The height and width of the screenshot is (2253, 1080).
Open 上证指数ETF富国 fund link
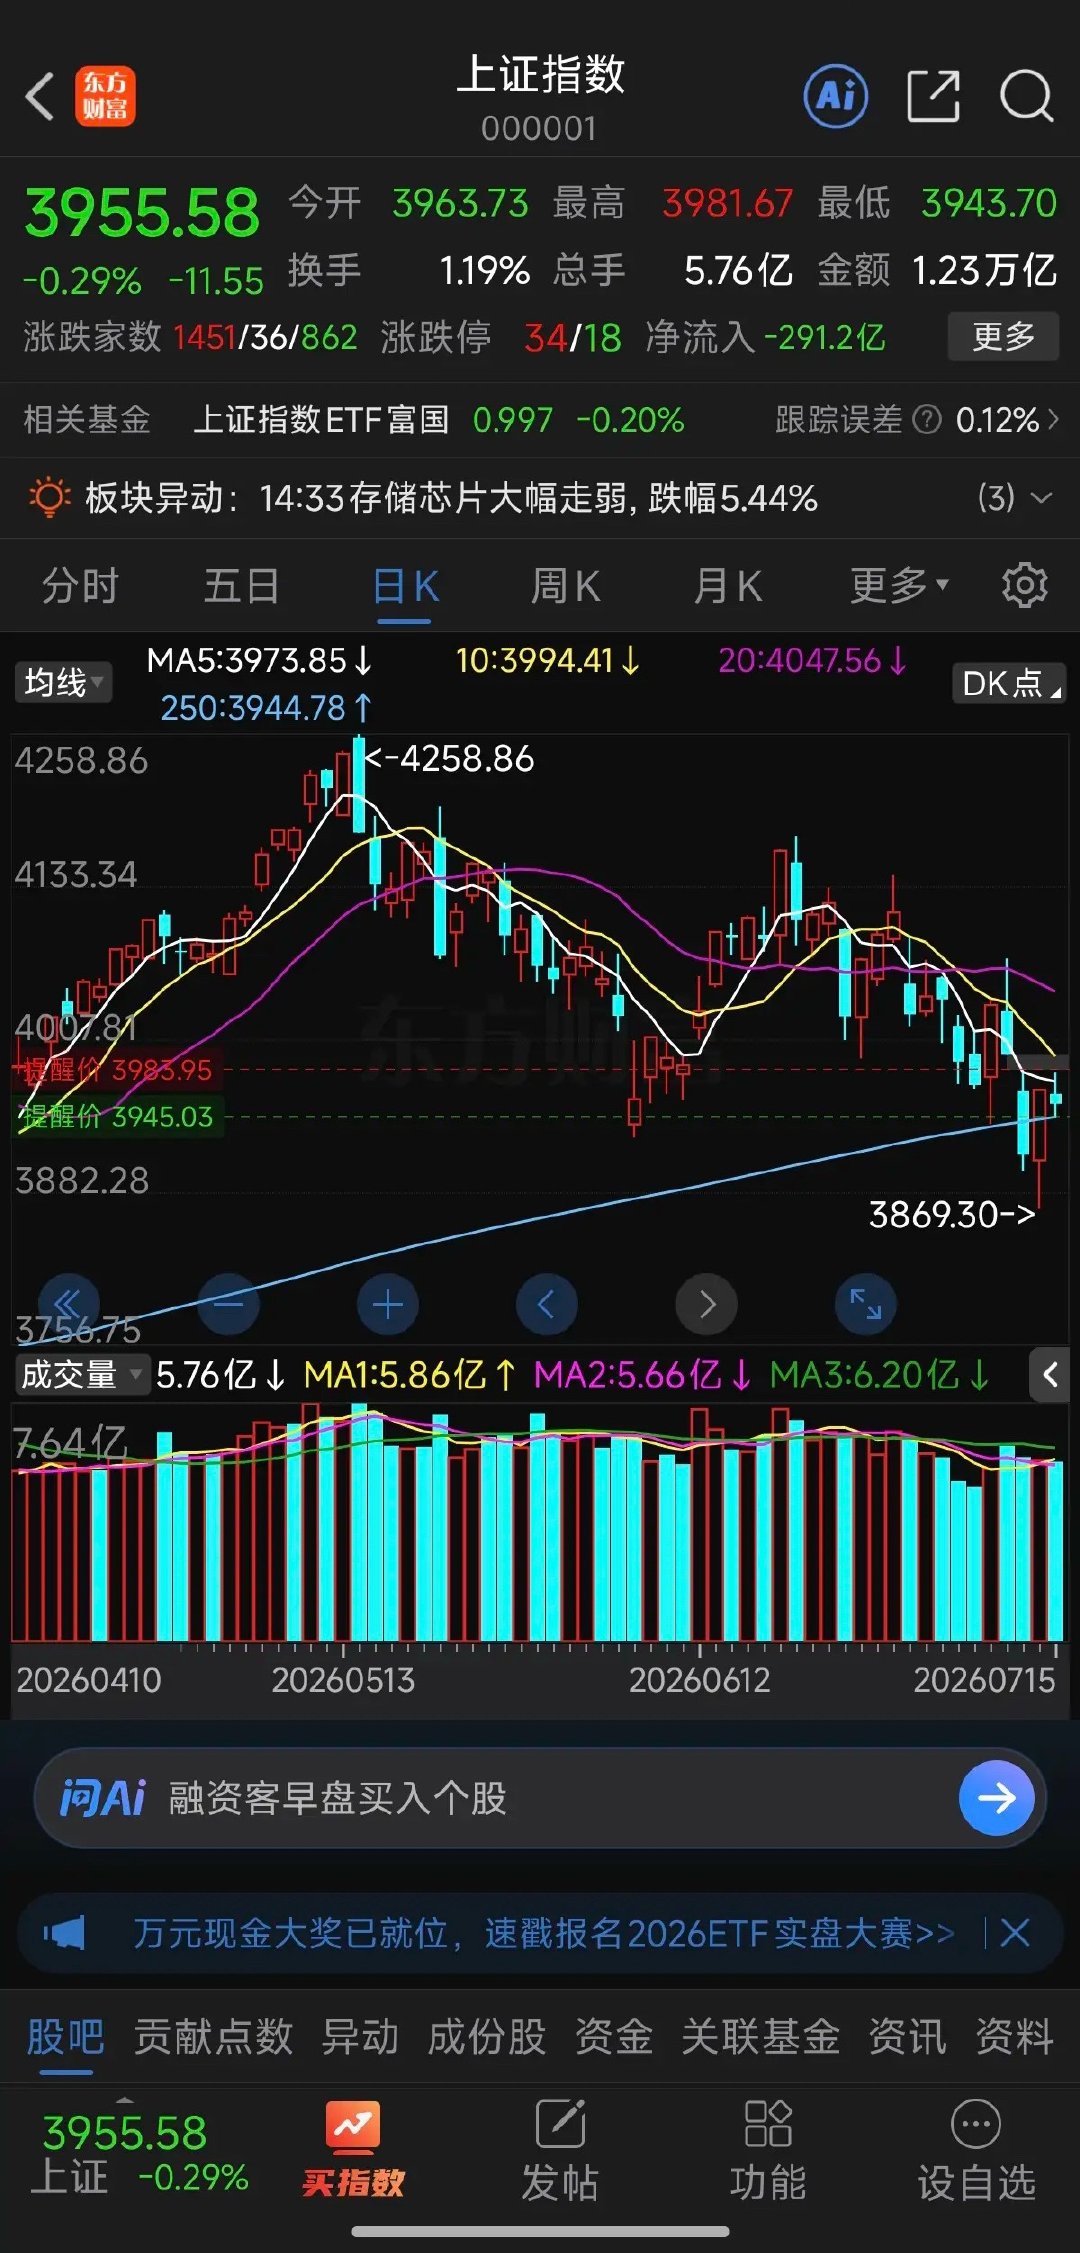point(321,419)
